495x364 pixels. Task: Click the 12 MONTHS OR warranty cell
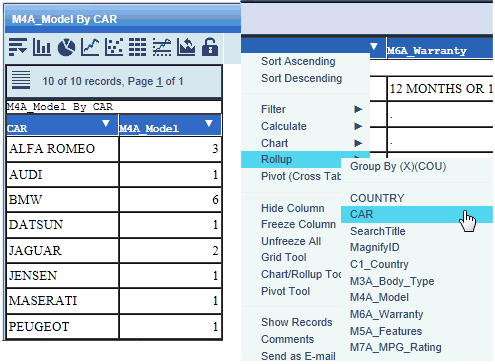(440, 89)
